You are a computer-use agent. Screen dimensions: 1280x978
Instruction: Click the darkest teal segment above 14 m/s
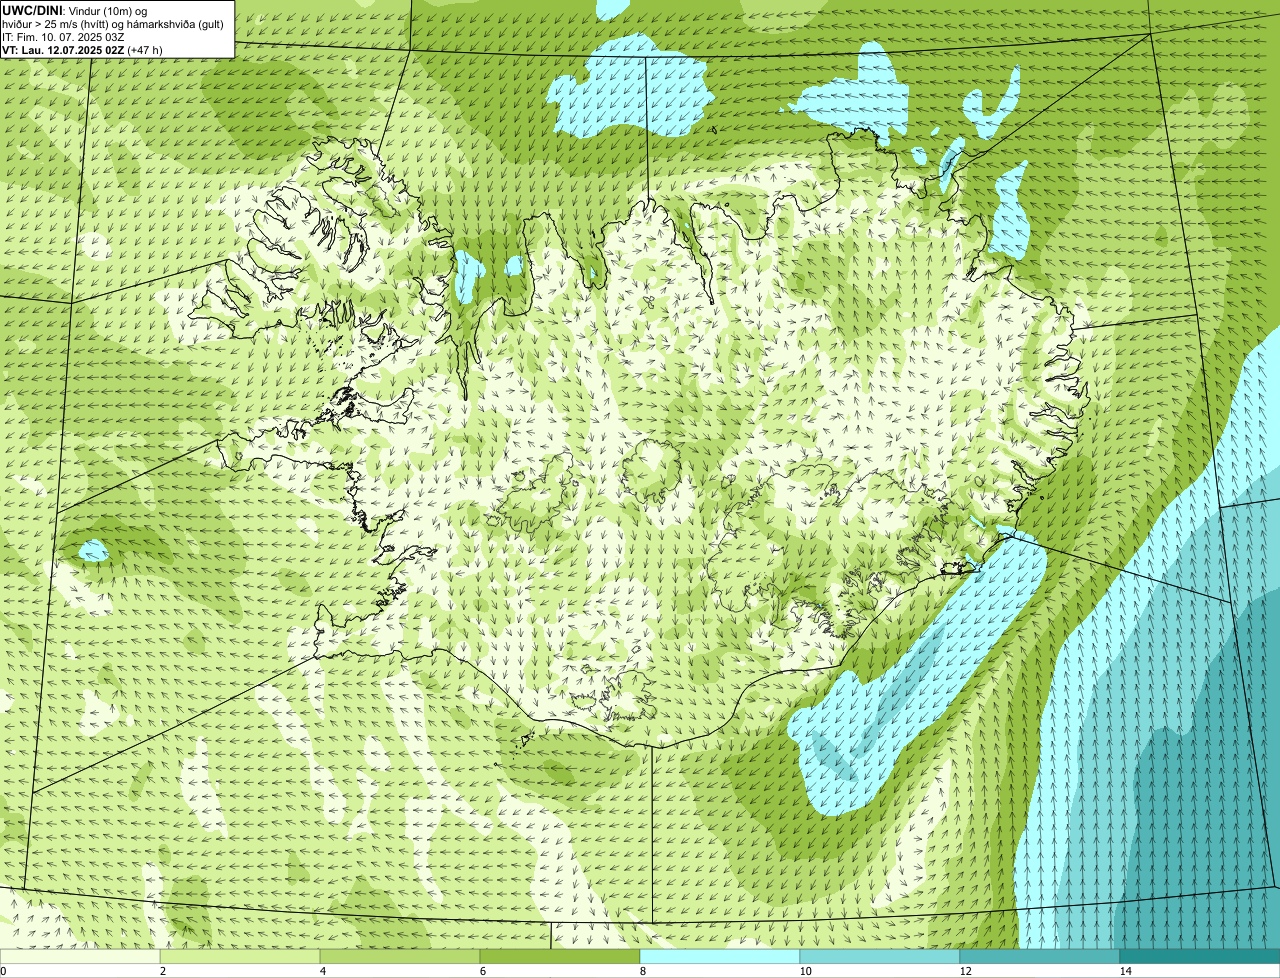click(1200, 956)
